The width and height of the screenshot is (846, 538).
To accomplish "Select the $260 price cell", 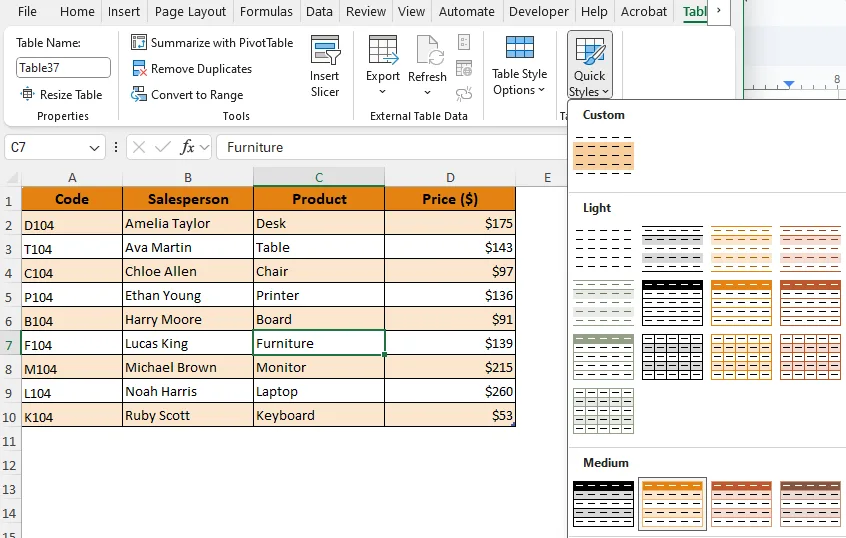I will point(450,391).
